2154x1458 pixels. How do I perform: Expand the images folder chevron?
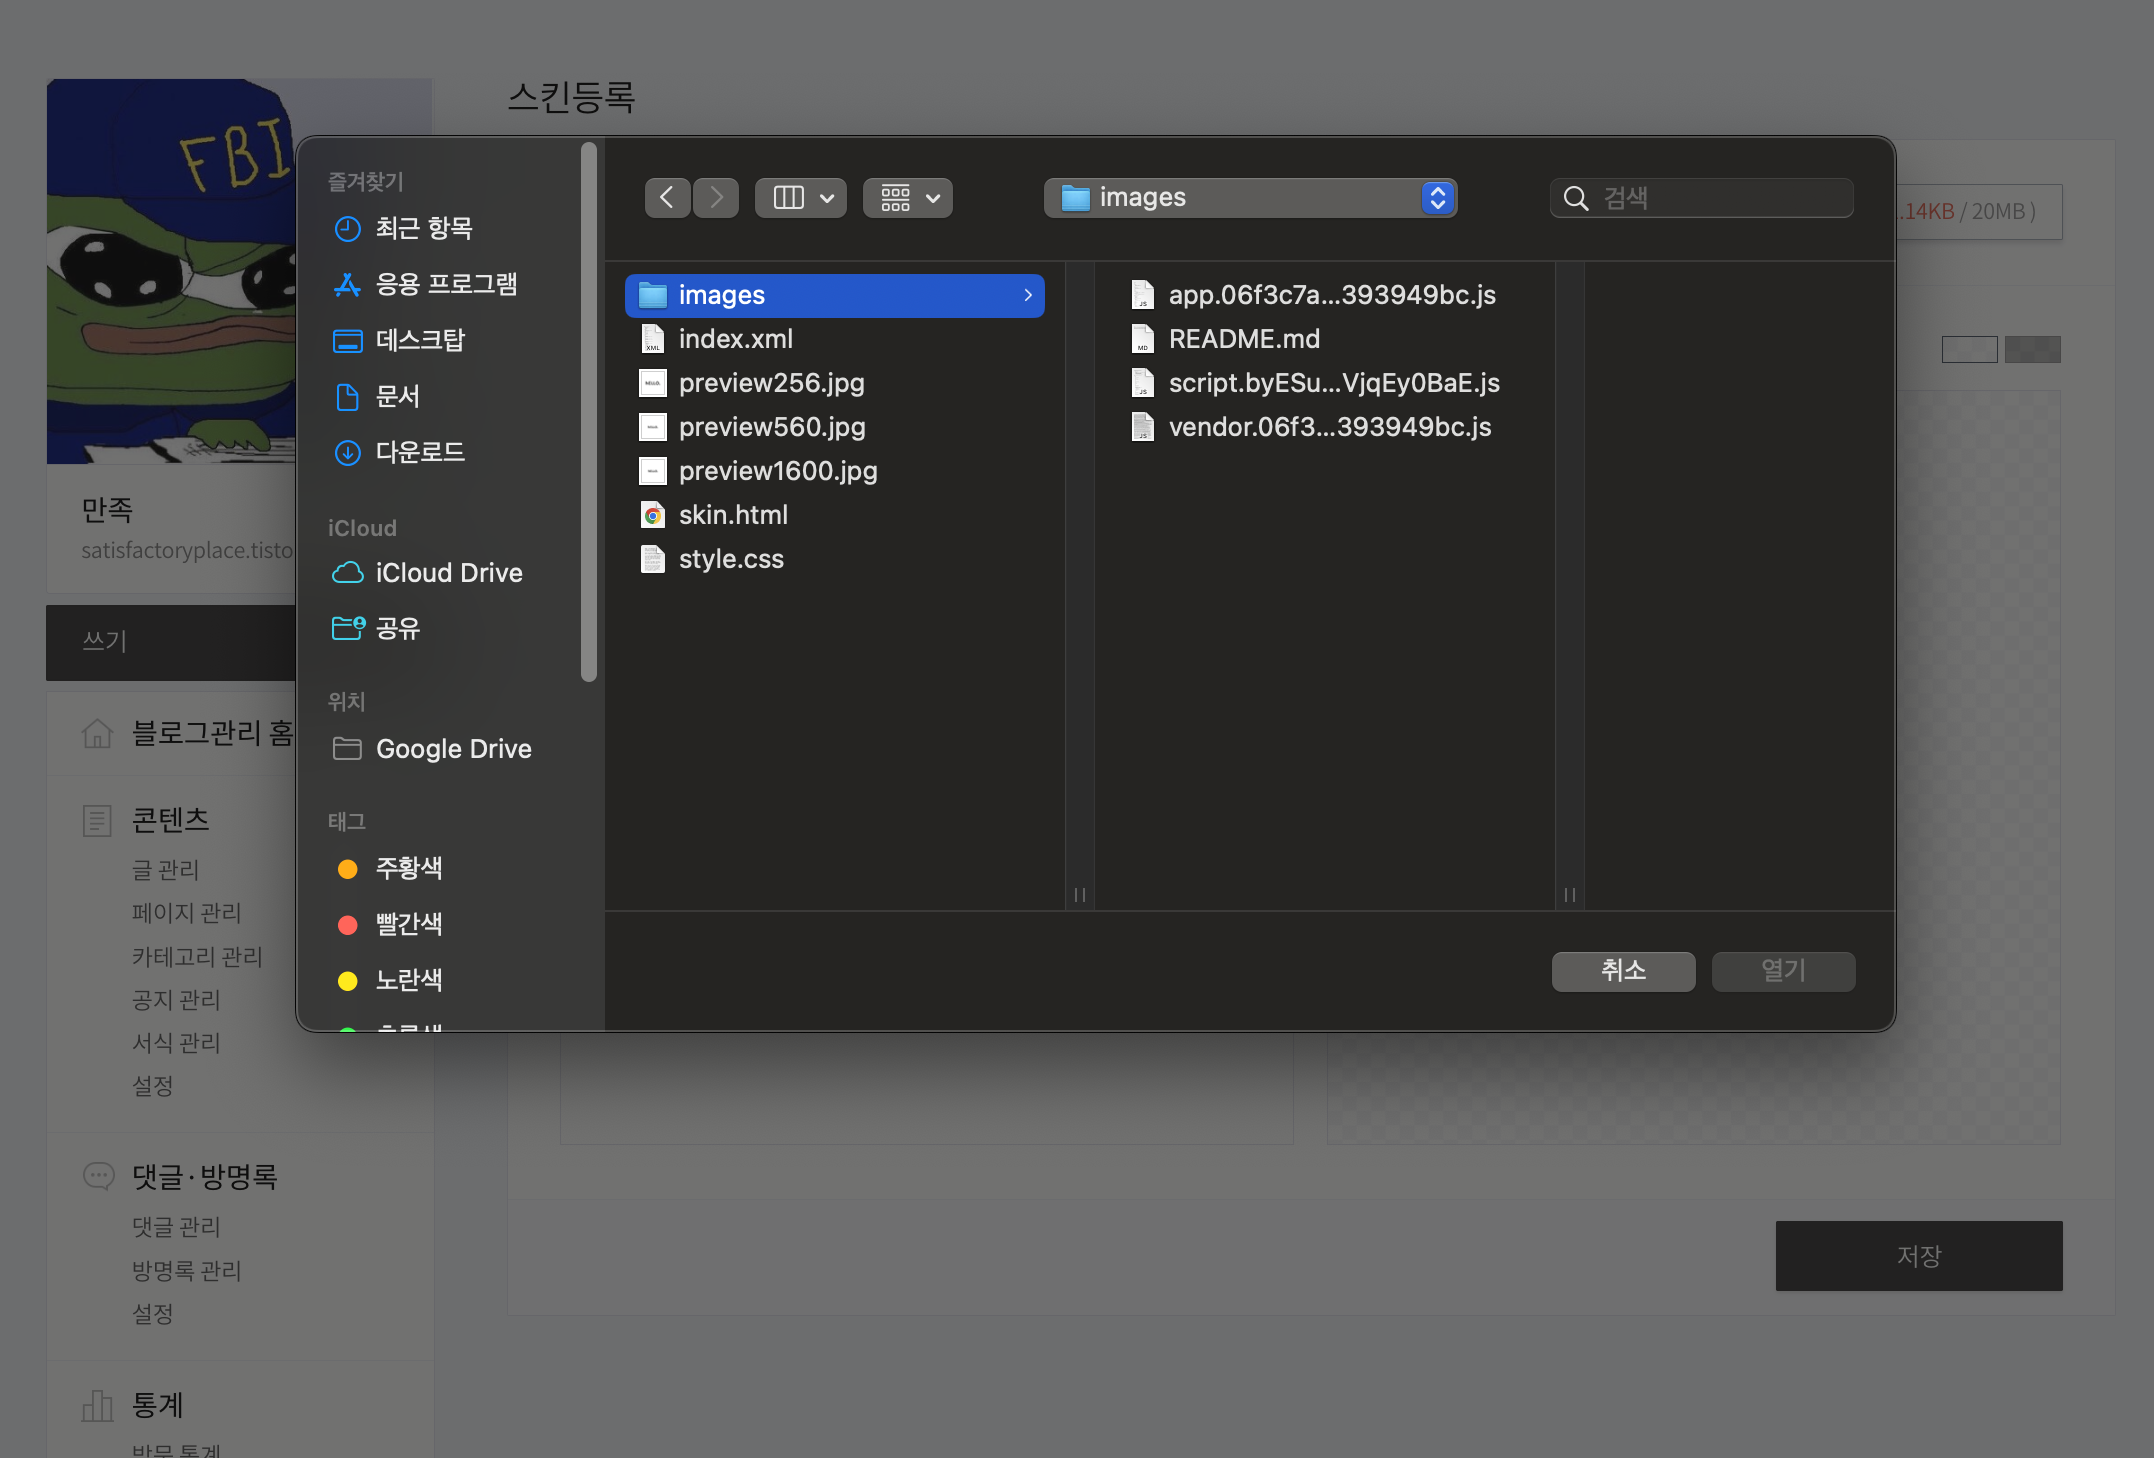tap(1027, 295)
